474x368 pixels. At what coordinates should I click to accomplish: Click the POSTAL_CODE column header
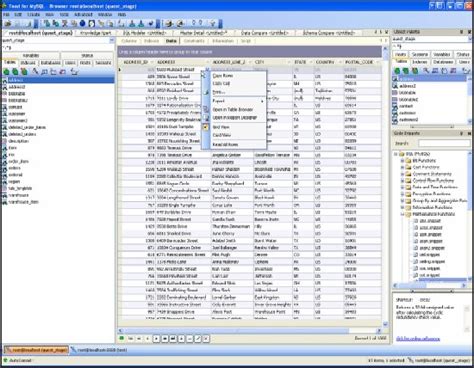point(362,62)
